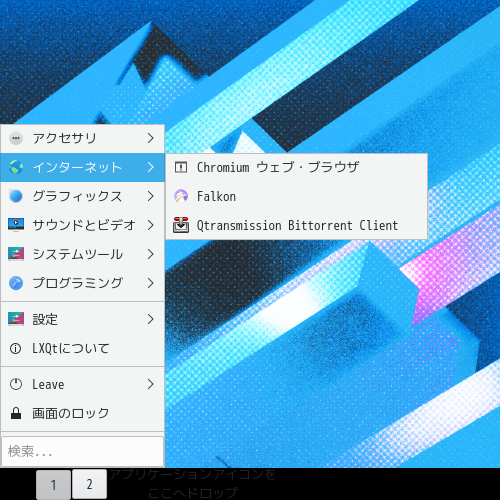Click the 画面のロック padlock icon

tap(16, 413)
